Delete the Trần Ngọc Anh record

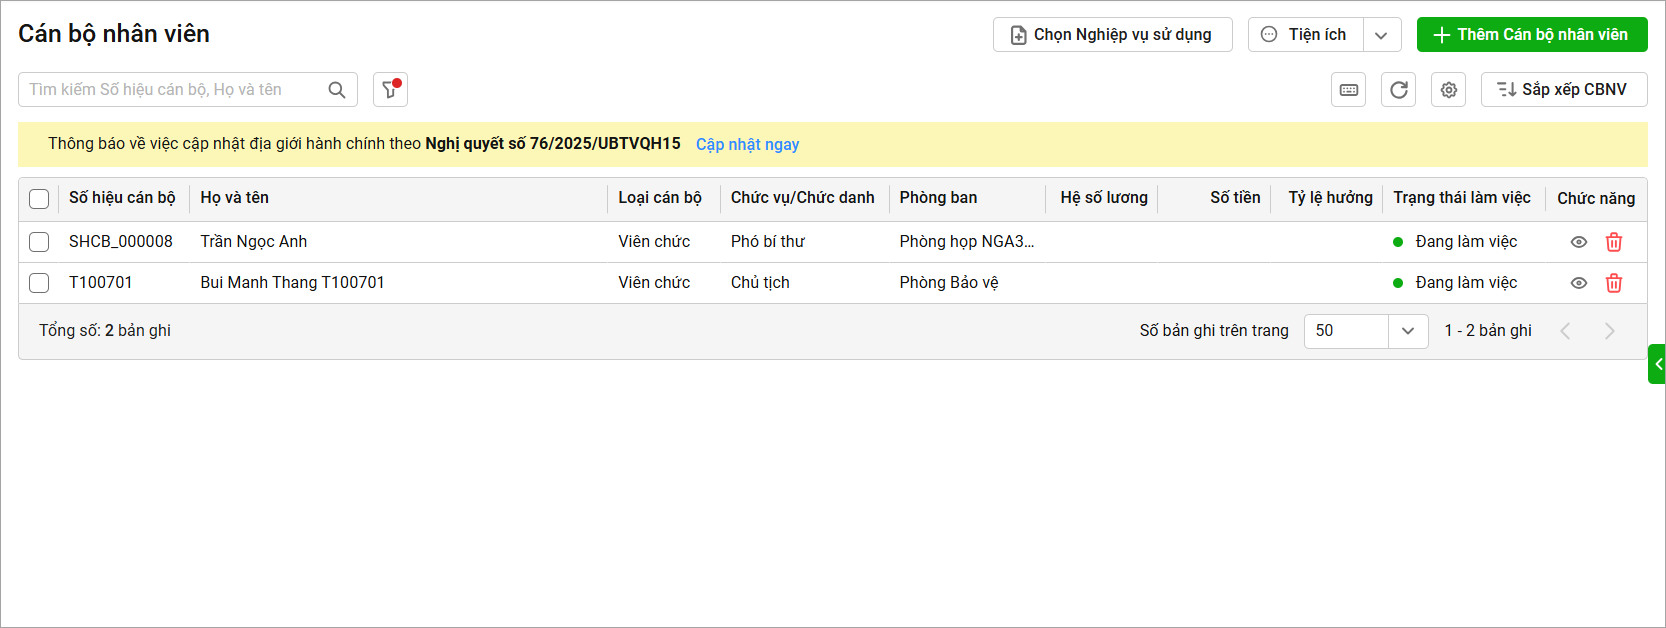[x=1614, y=242]
